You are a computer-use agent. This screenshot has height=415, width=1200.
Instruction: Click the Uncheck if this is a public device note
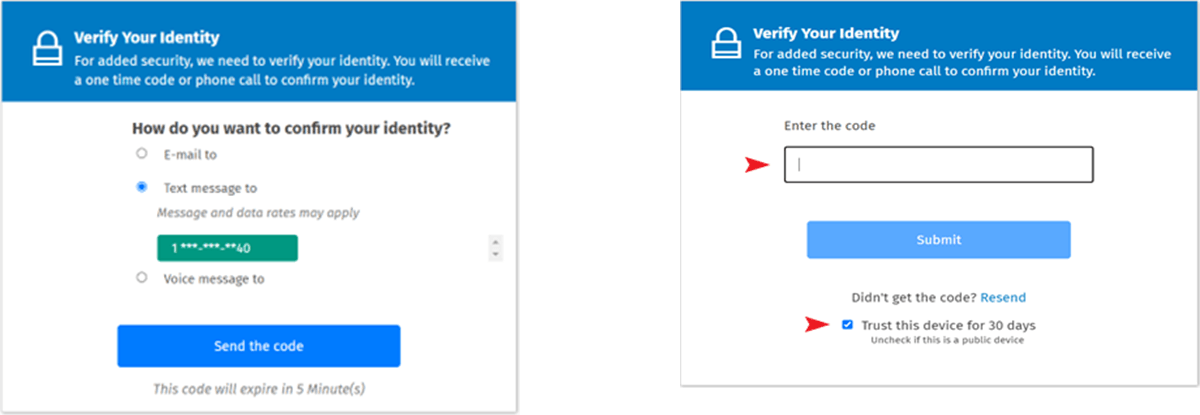[938, 341]
